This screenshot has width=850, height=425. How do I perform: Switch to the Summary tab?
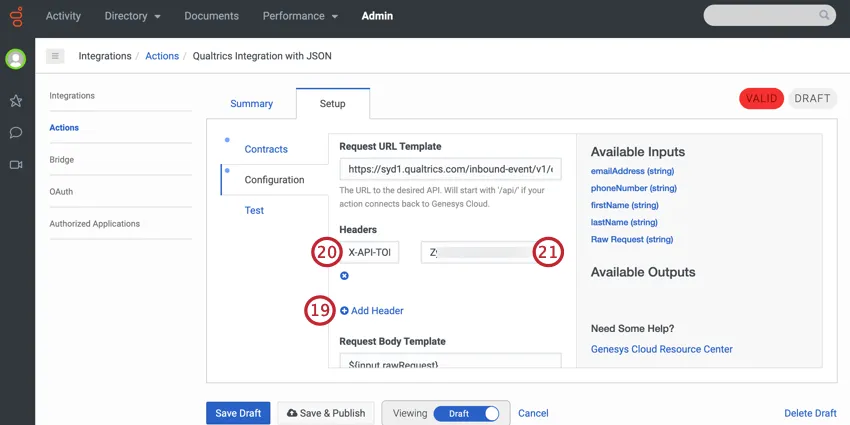pos(251,104)
